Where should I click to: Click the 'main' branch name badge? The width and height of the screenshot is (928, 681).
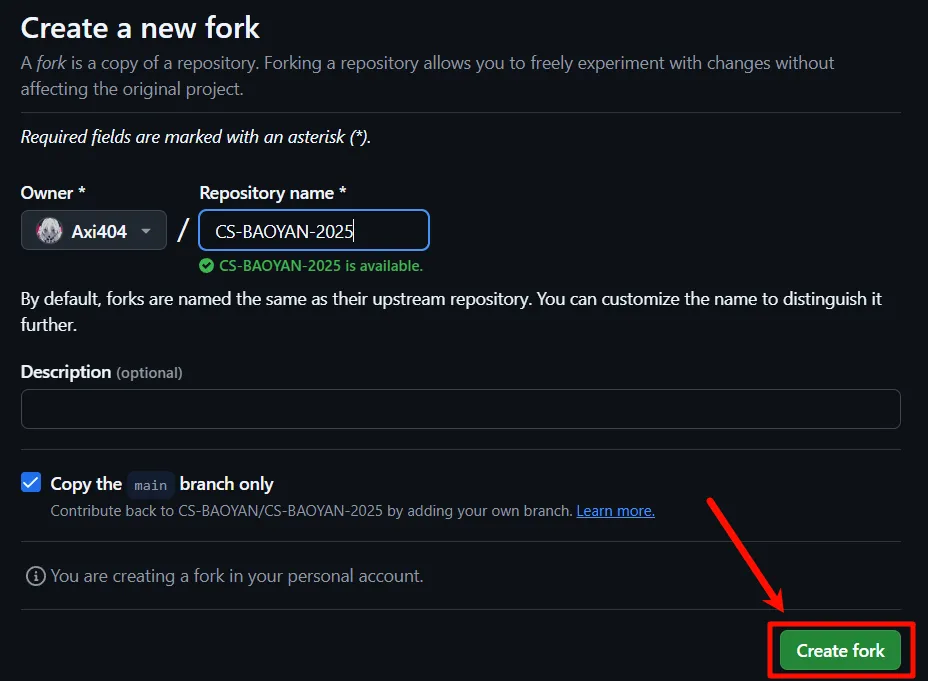tap(151, 485)
